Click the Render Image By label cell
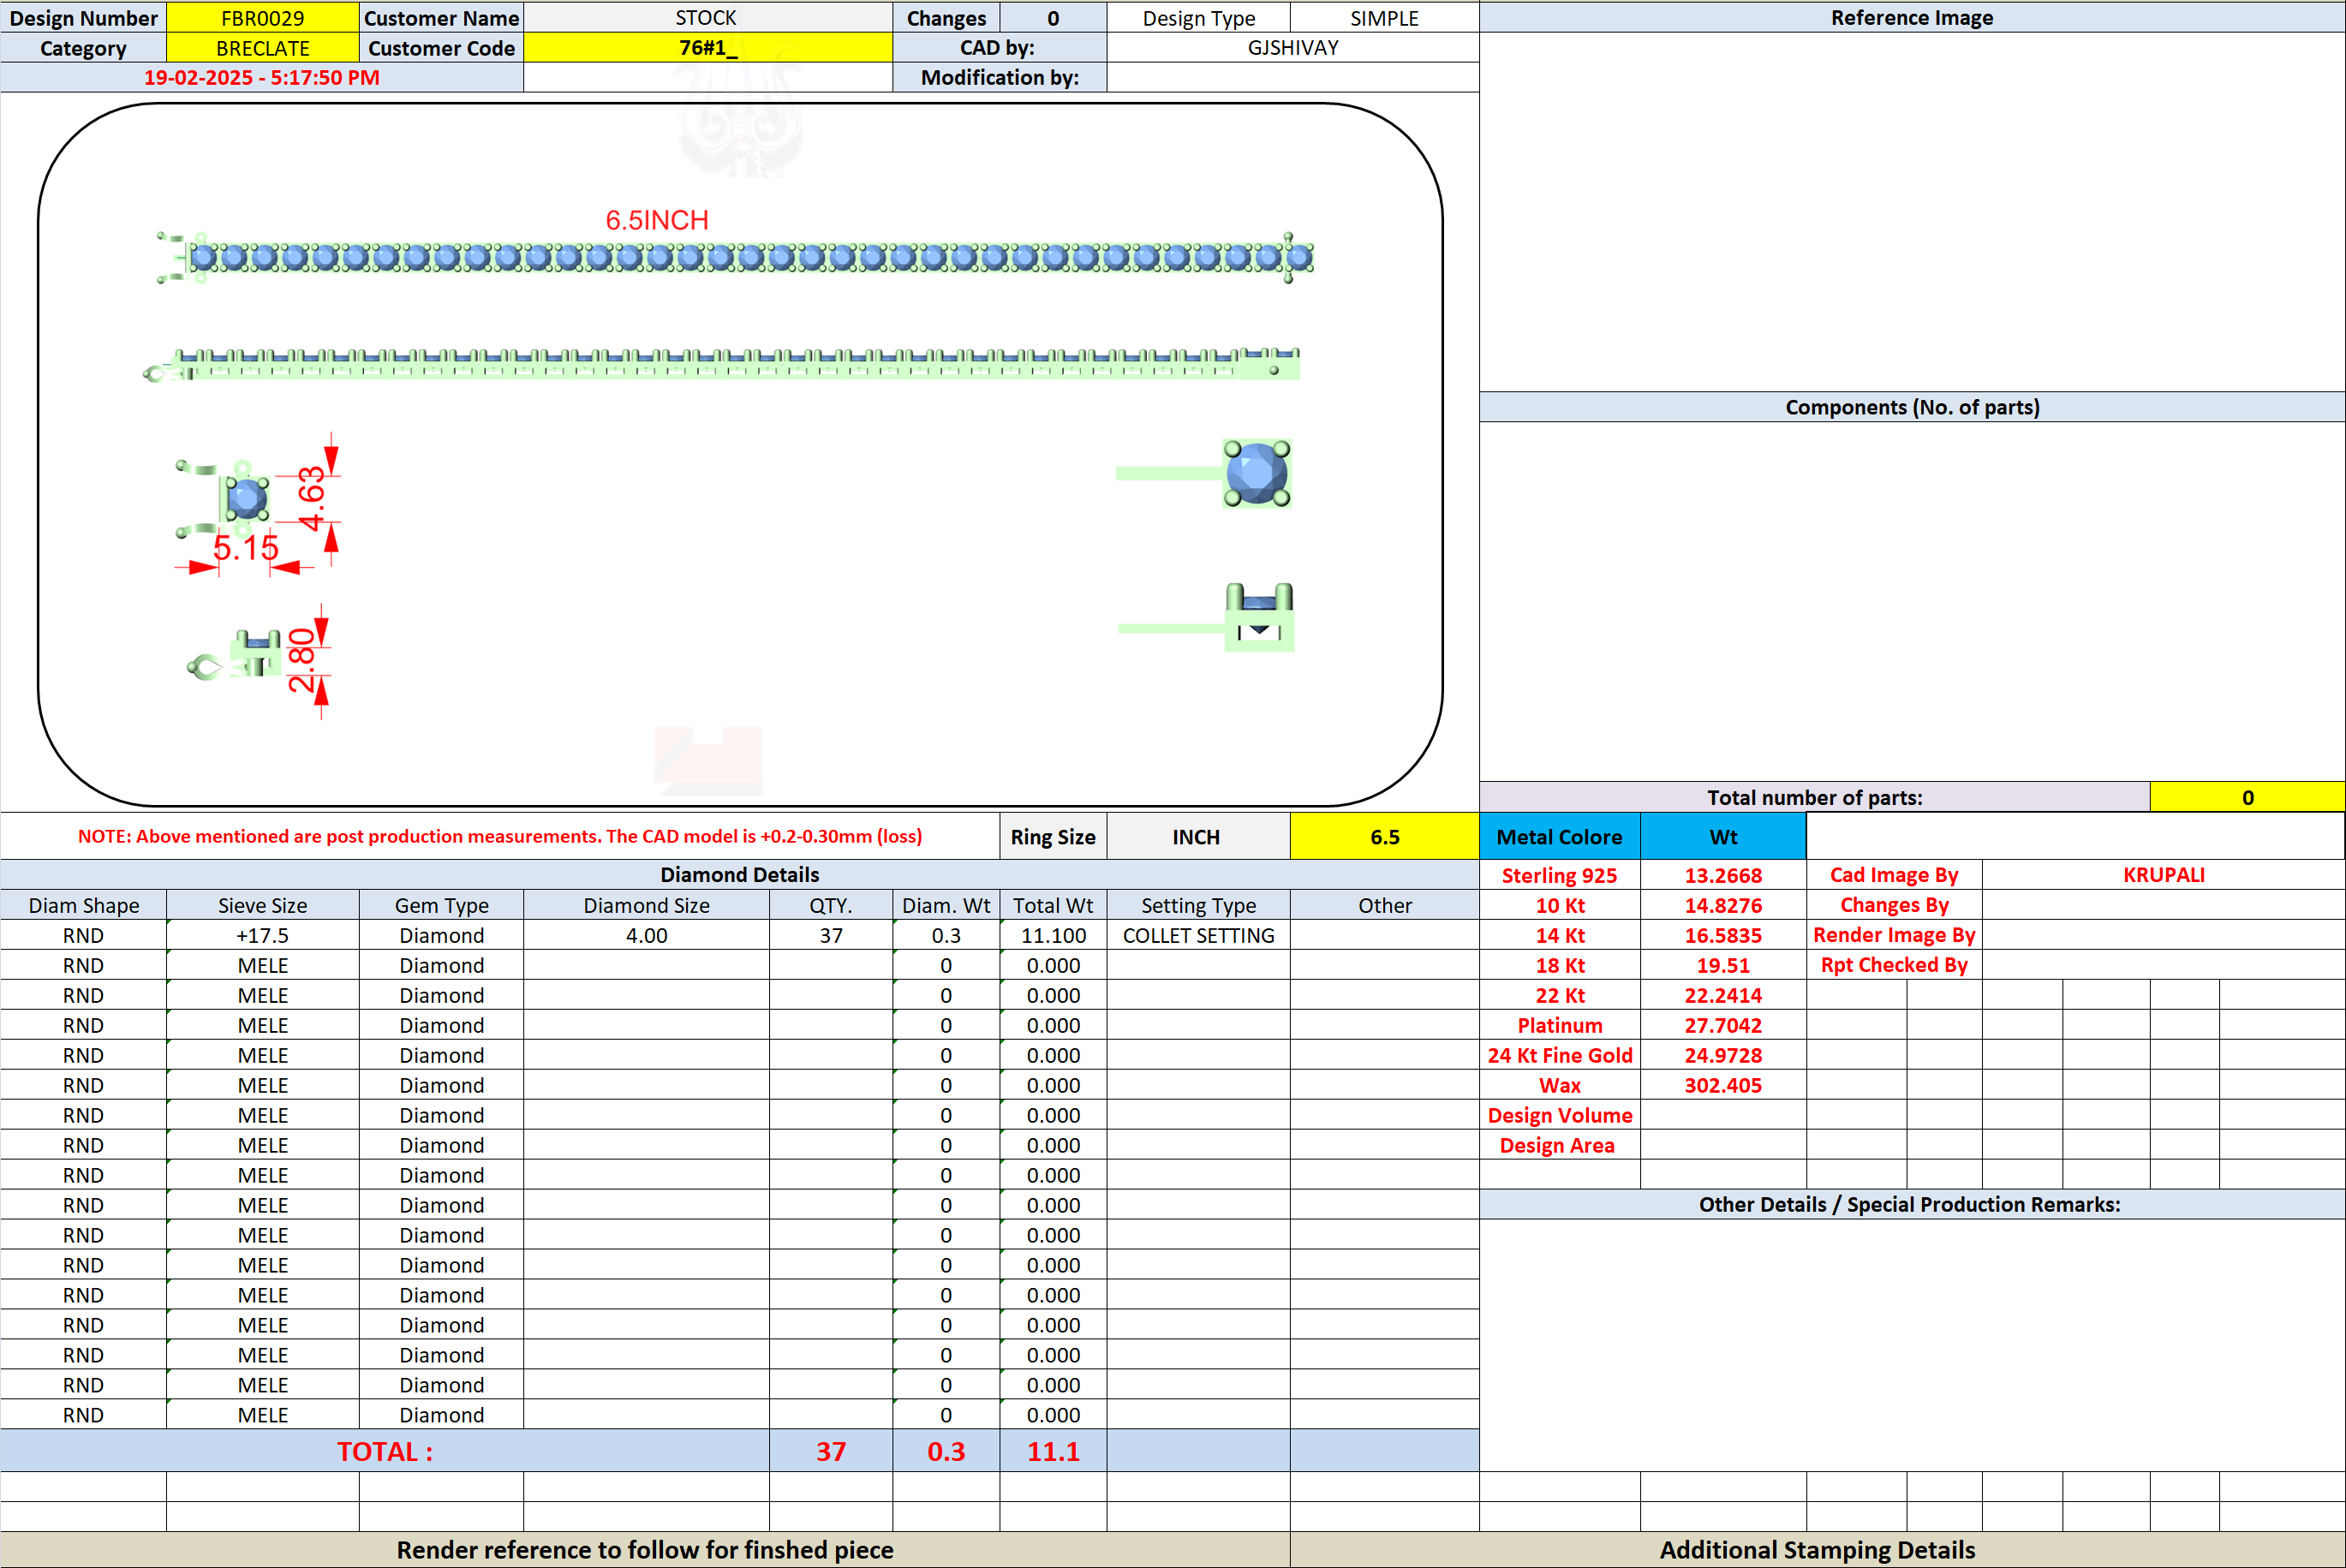 [1894, 935]
